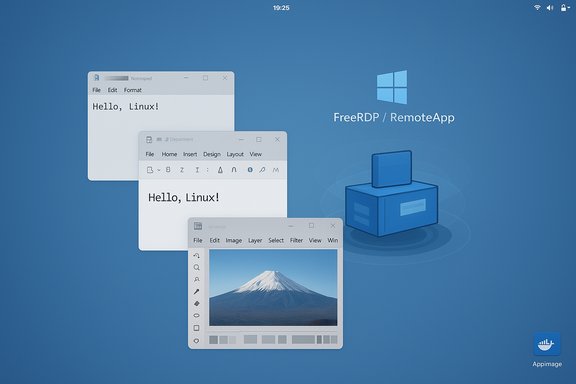Image resolution: width=576 pixels, height=384 pixels.
Task: Toggle bold formatting in document toolbar
Action: 168,170
